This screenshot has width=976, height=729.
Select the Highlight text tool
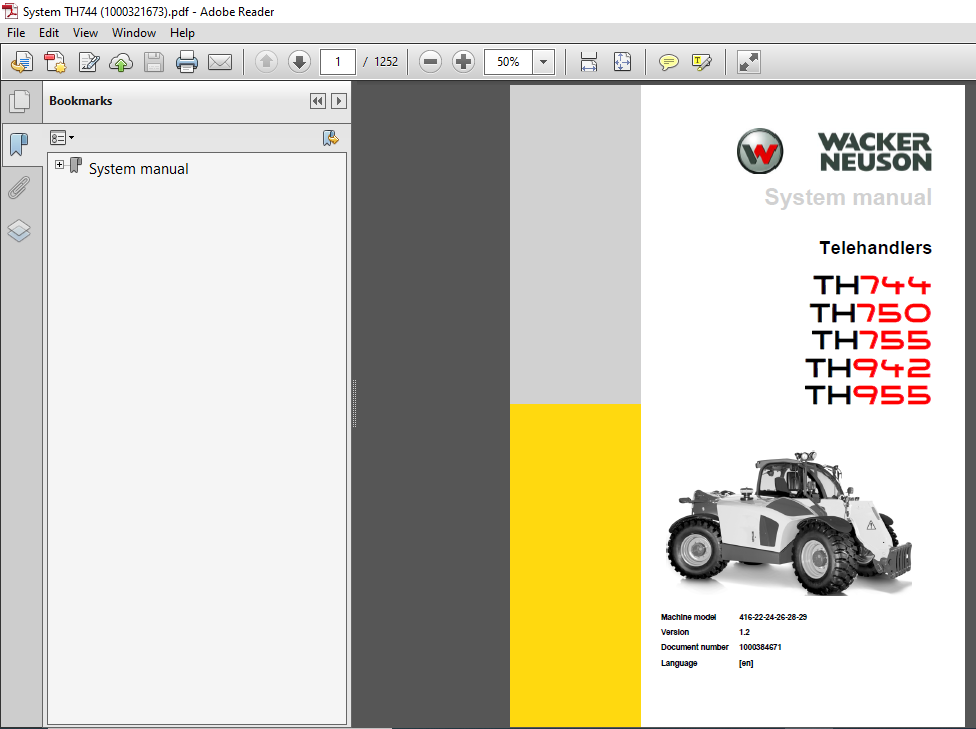tap(702, 62)
